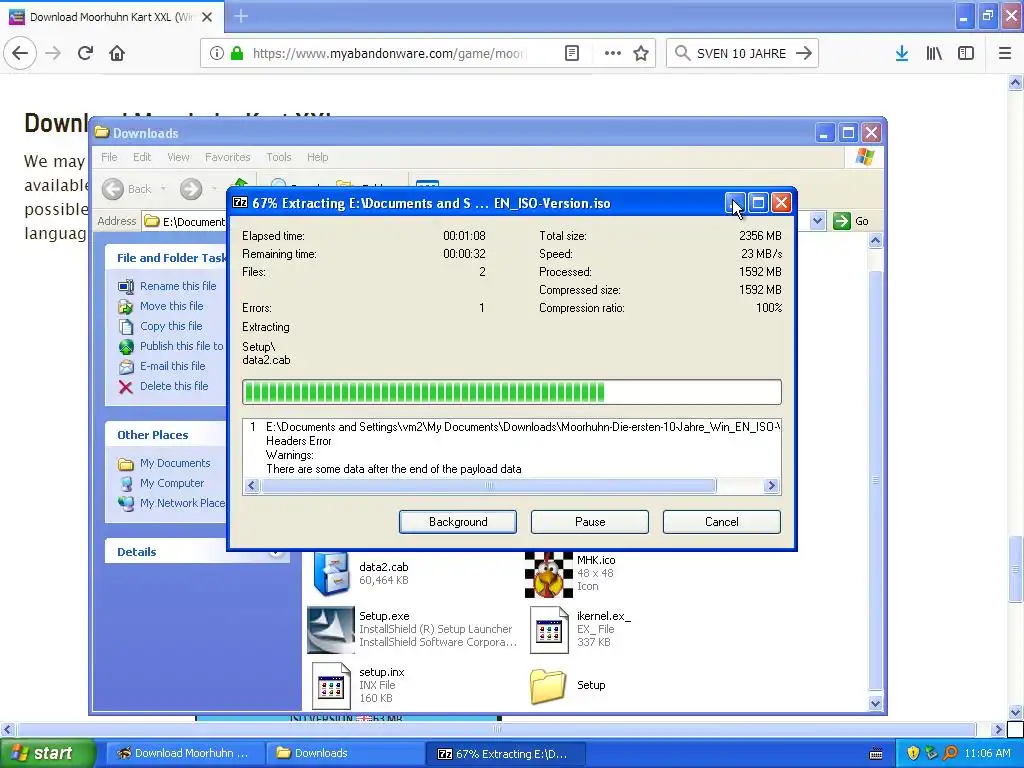Image resolution: width=1024 pixels, height=768 pixels.
Task: Select ikernel.ex_ file
Action: (x=549, y=630)
